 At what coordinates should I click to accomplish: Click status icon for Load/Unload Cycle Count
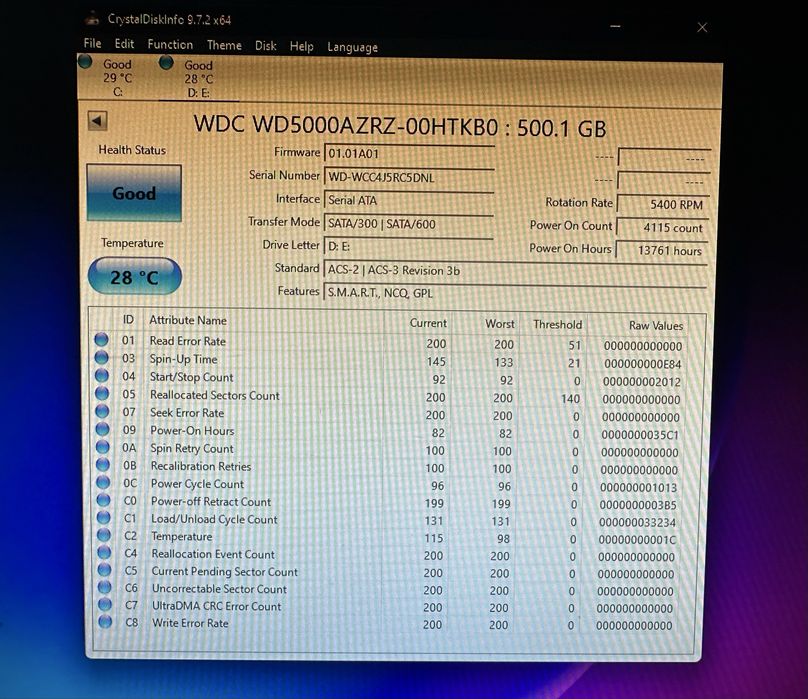coord(104,518)
